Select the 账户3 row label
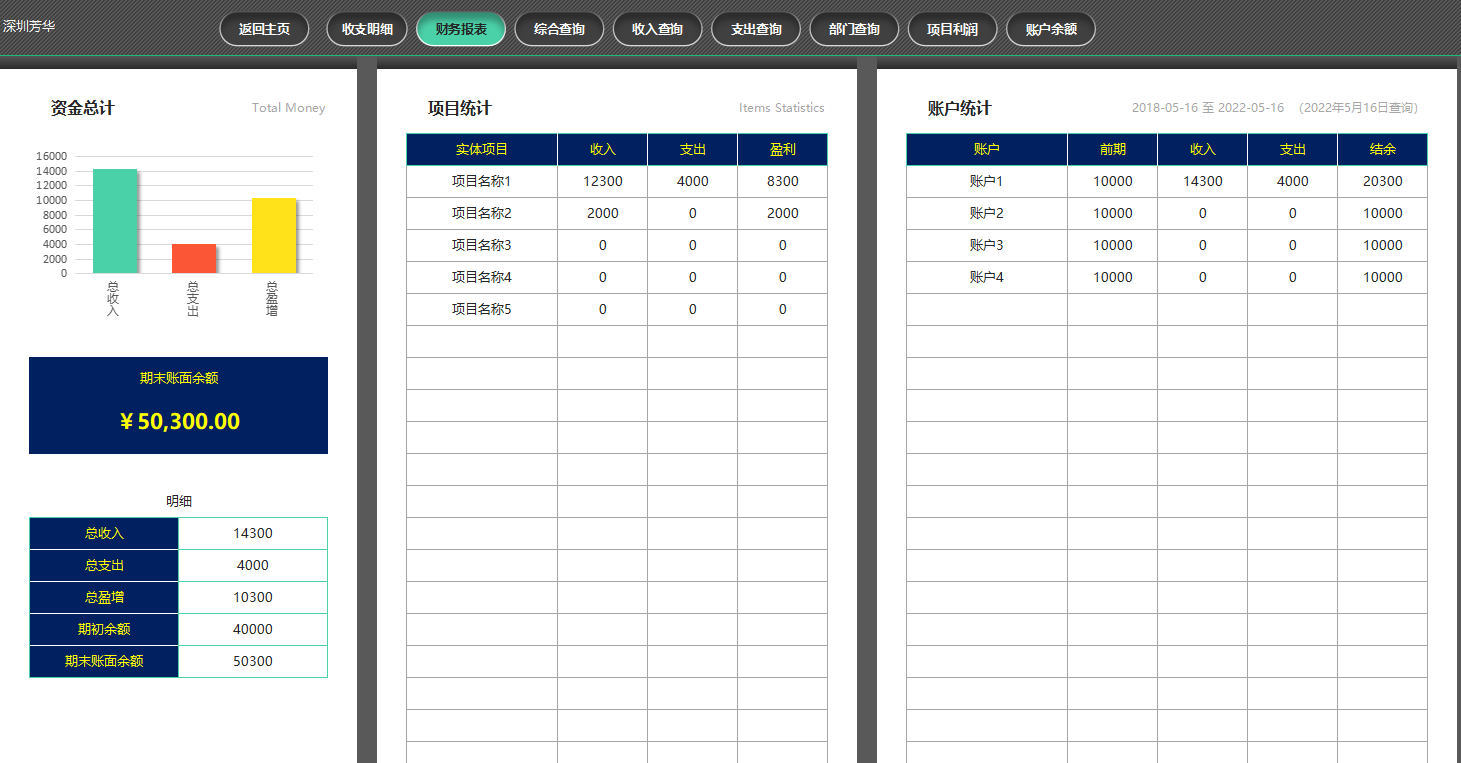The width and height of the screenshot is (1461, 763). 987,245
